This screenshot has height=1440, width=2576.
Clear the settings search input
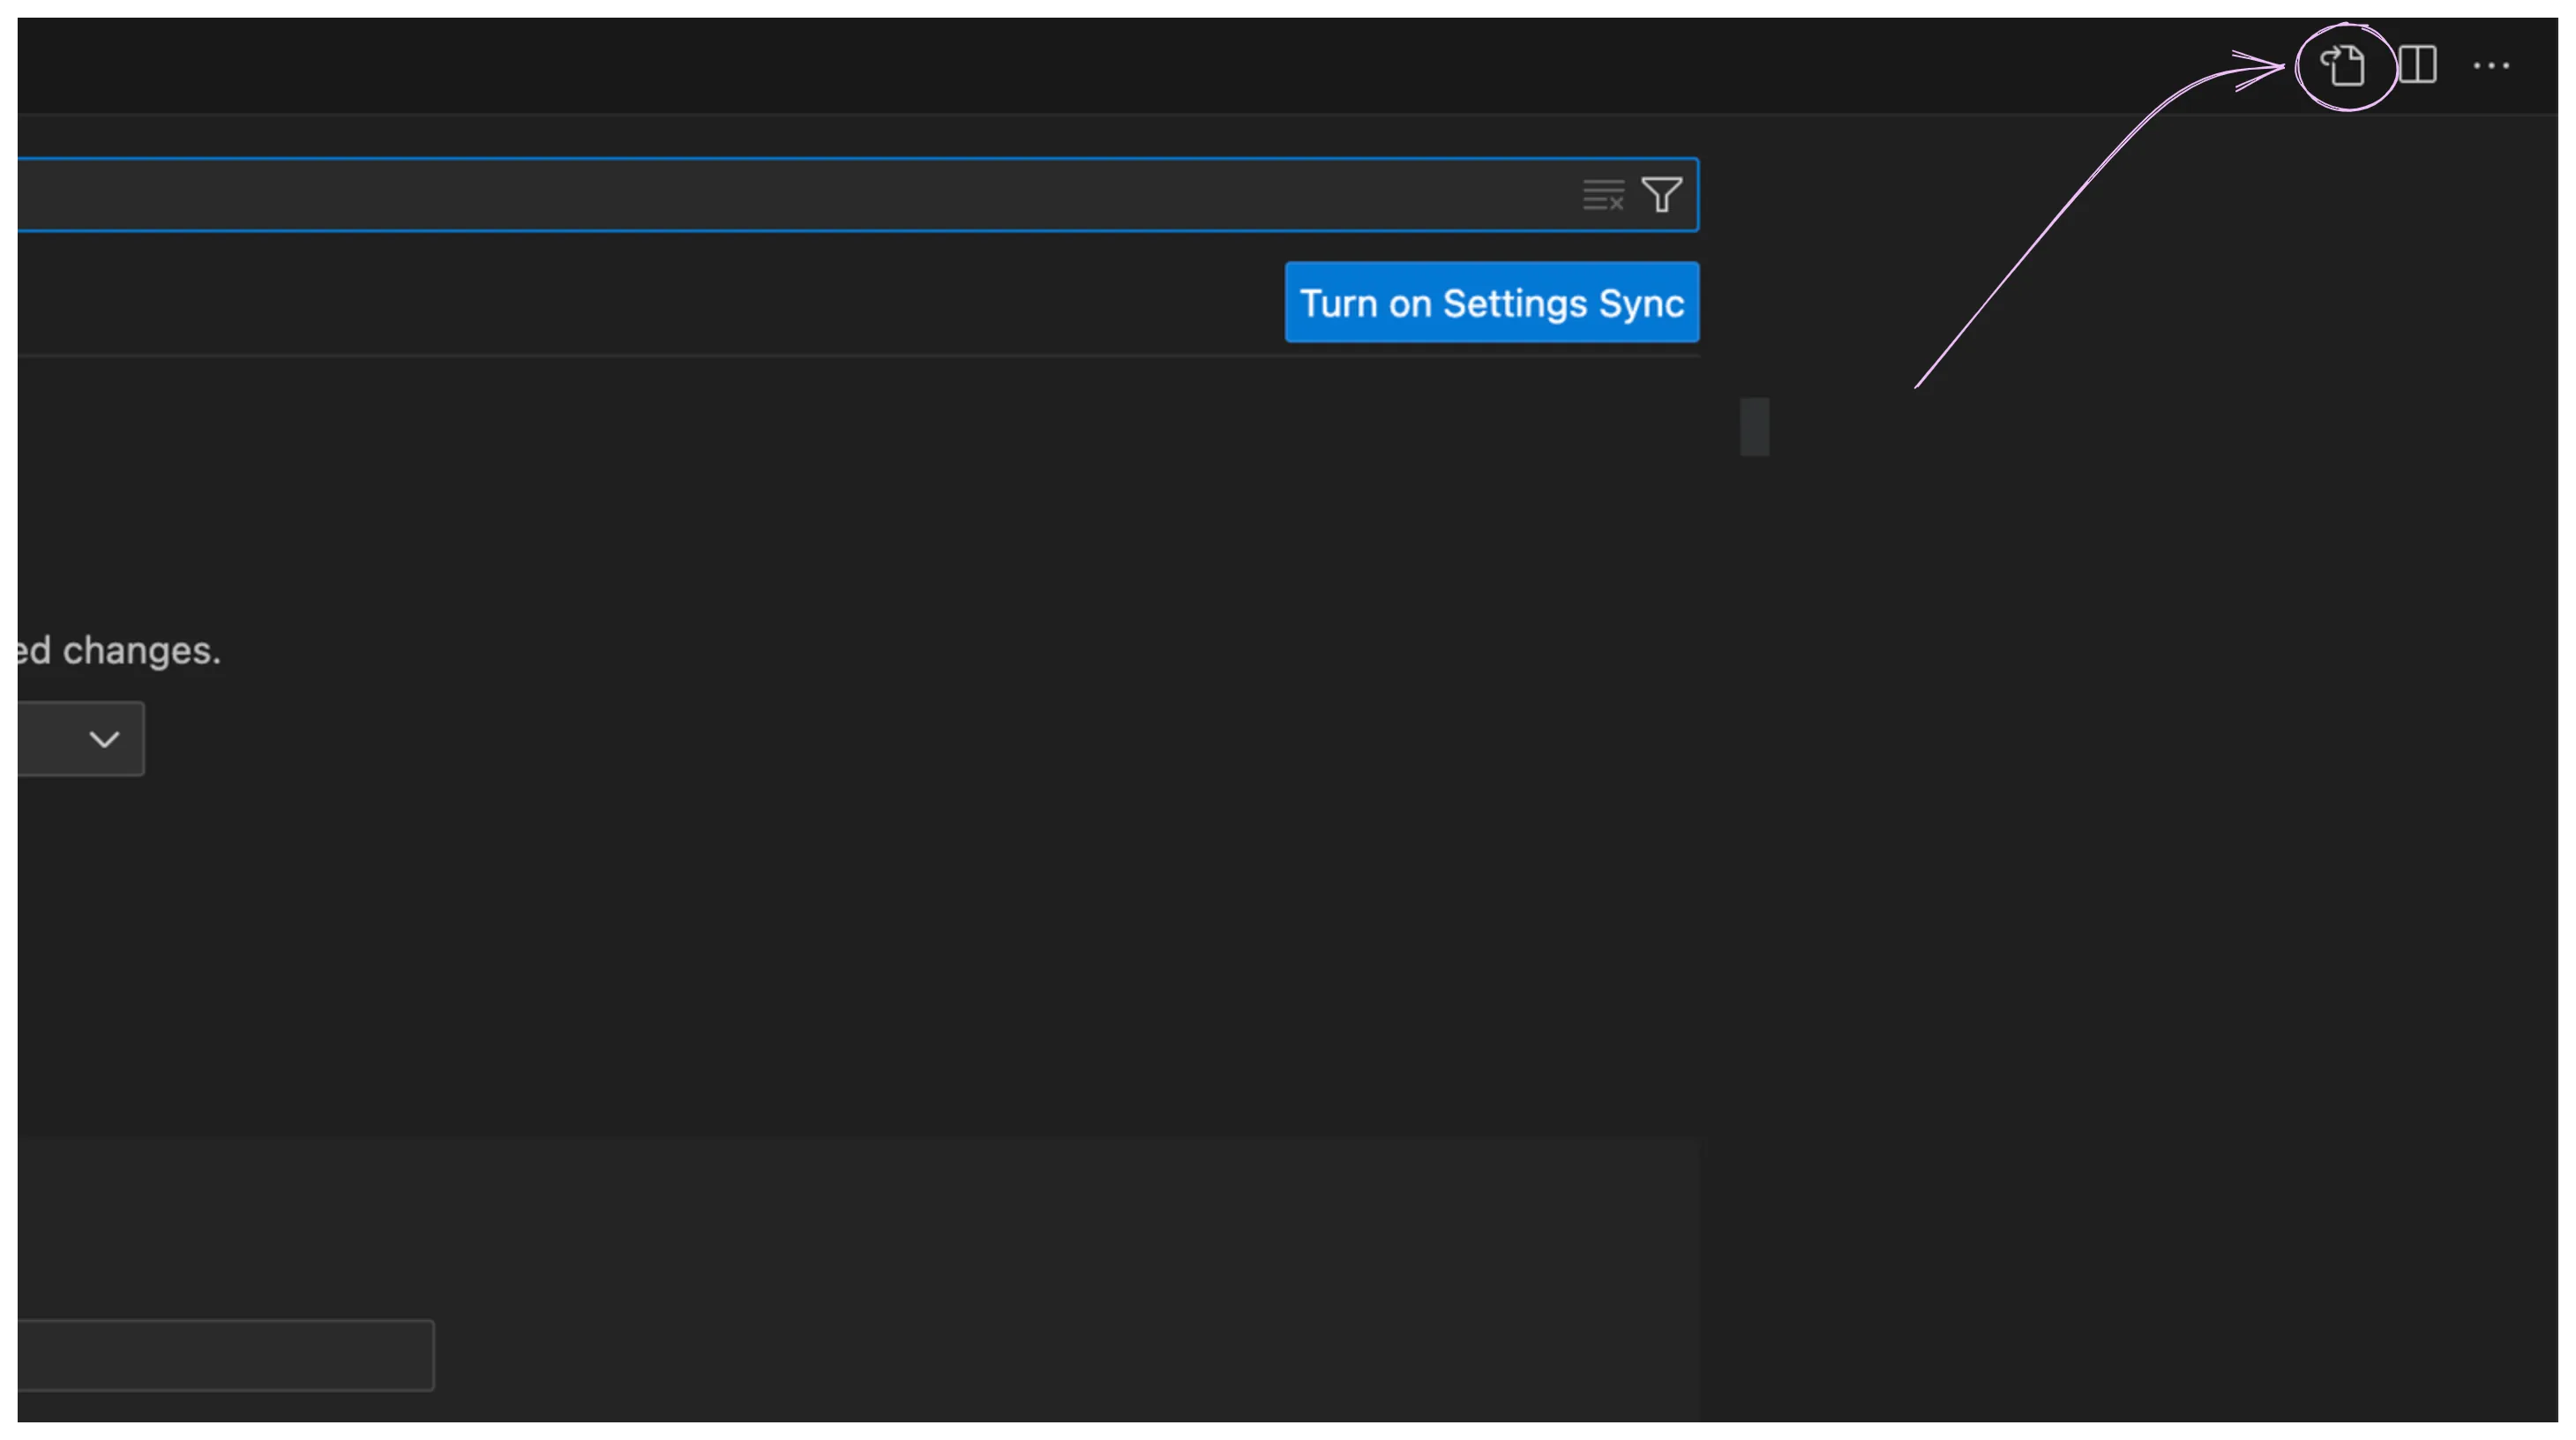click(x=1603, y=194)
